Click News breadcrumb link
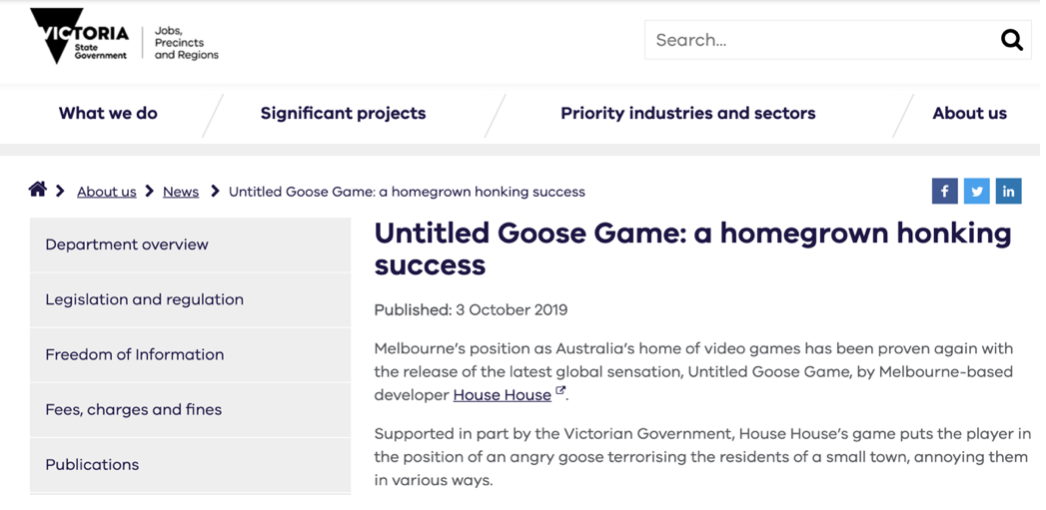The image size is (1046, 510). [x=181, y=192]
